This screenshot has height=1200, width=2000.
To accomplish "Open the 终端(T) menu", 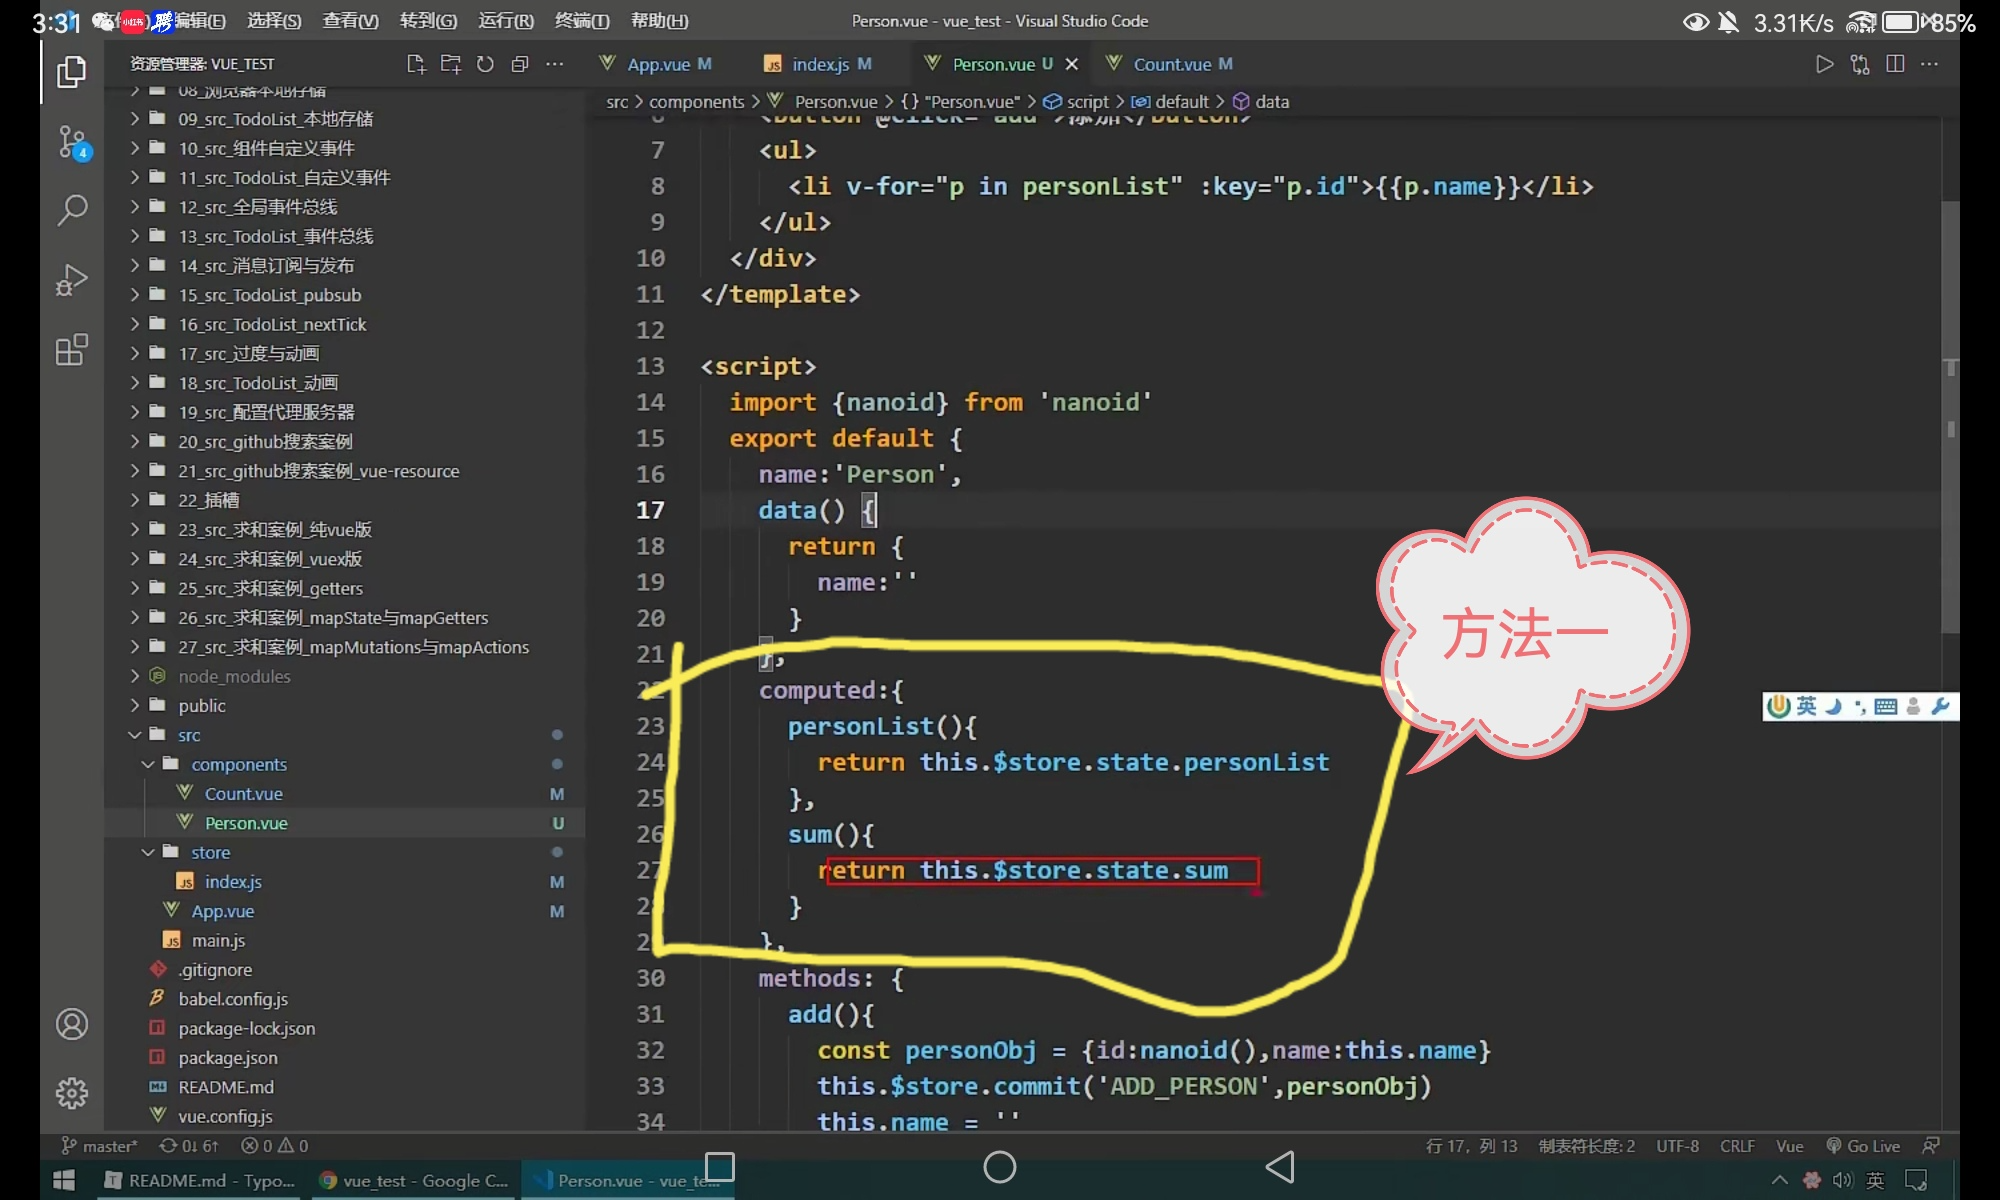I will [581, 20].
